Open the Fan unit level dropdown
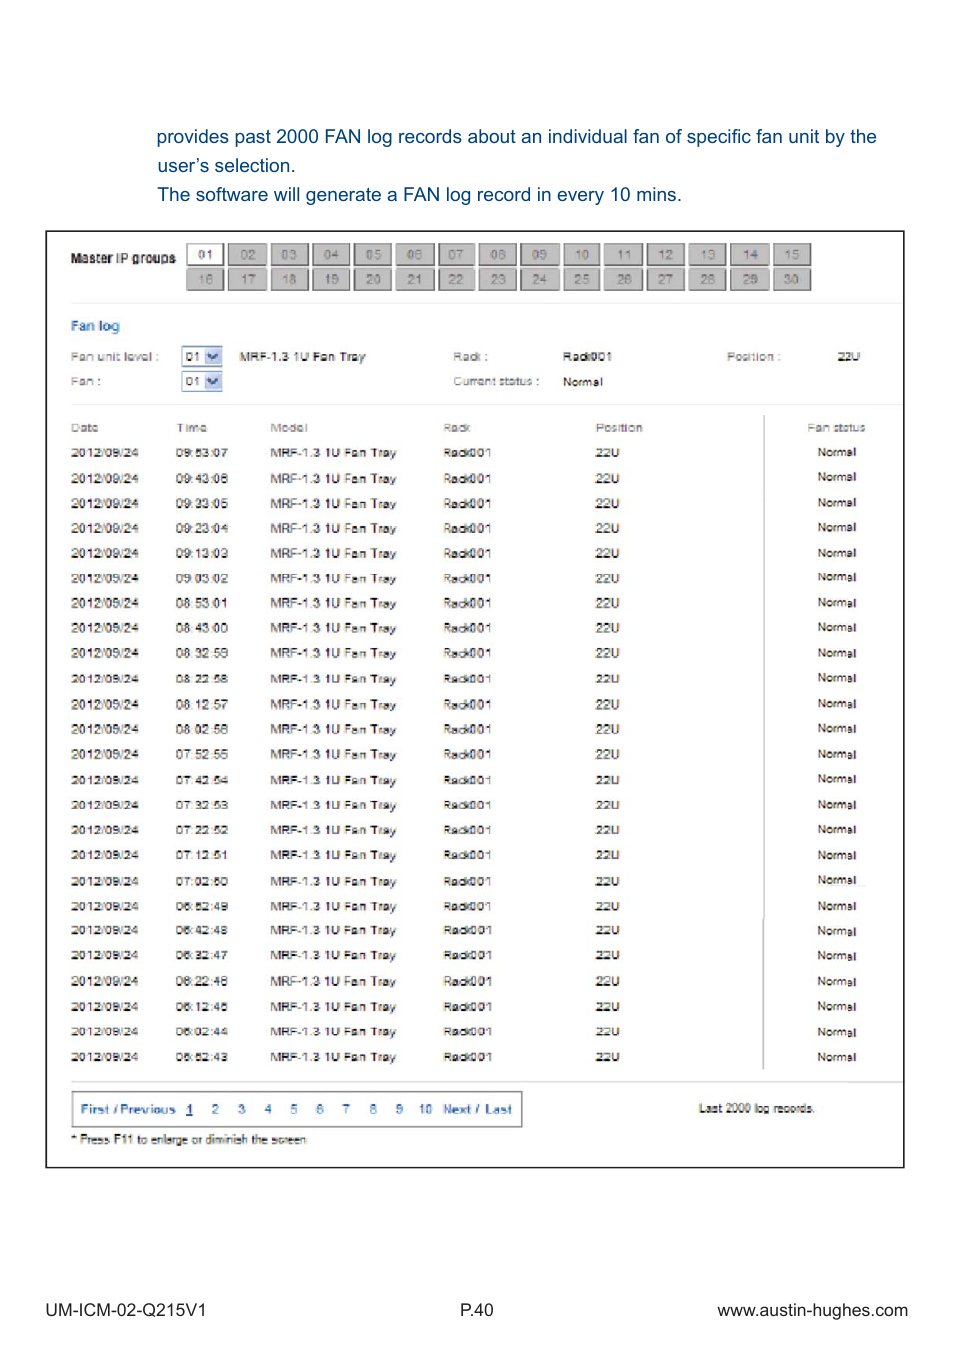The height and width of the screenshot is (1350, 954). point(202,357)
